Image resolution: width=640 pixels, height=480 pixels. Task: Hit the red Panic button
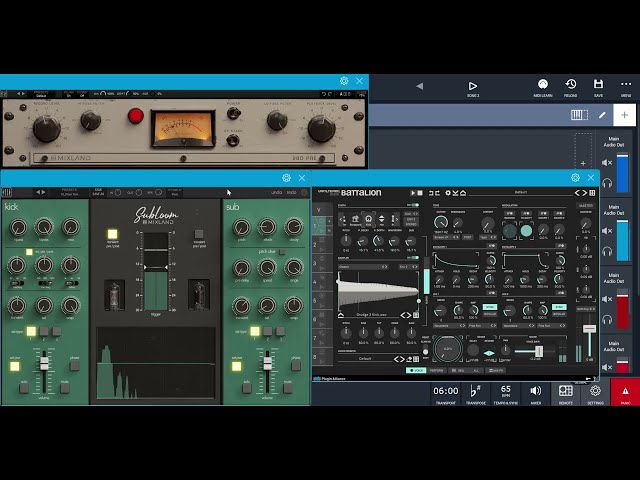(625, 392)
